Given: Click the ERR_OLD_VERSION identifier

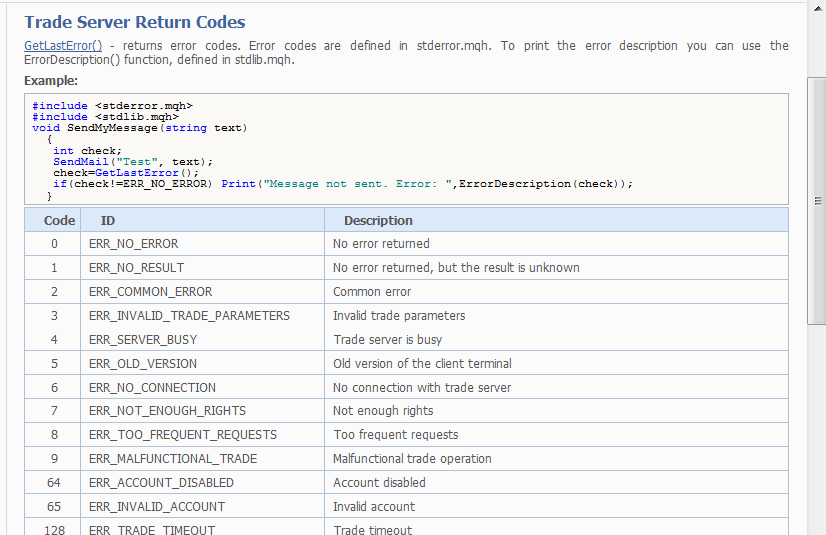Looking at the screenshot, I should pyautogui.click(x=143, y=364).
